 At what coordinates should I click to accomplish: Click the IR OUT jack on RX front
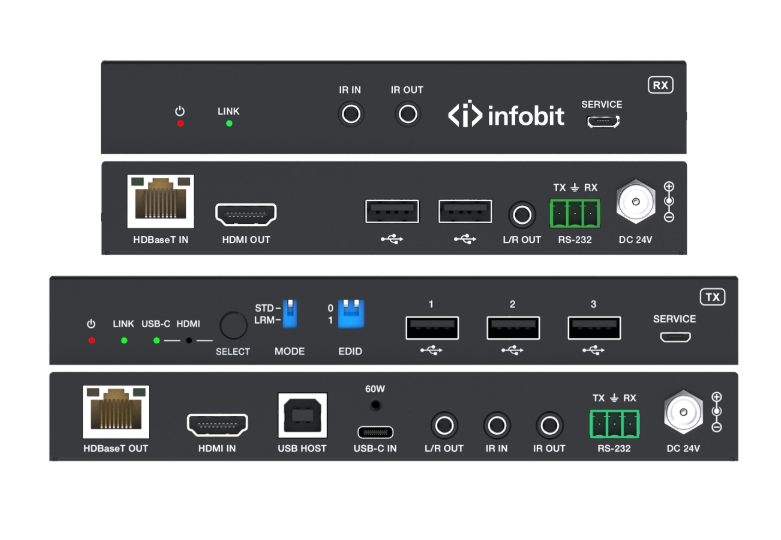(x=407, y=114)
